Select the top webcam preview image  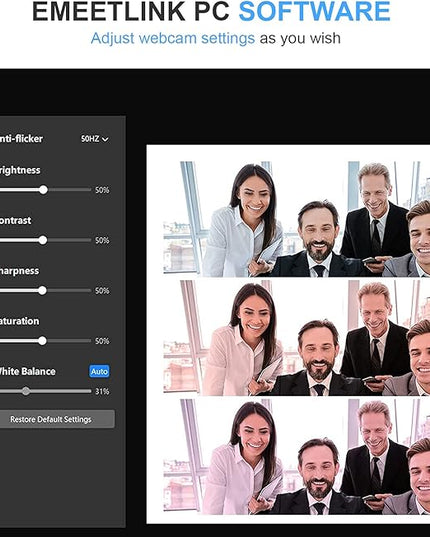click(296, 219)
